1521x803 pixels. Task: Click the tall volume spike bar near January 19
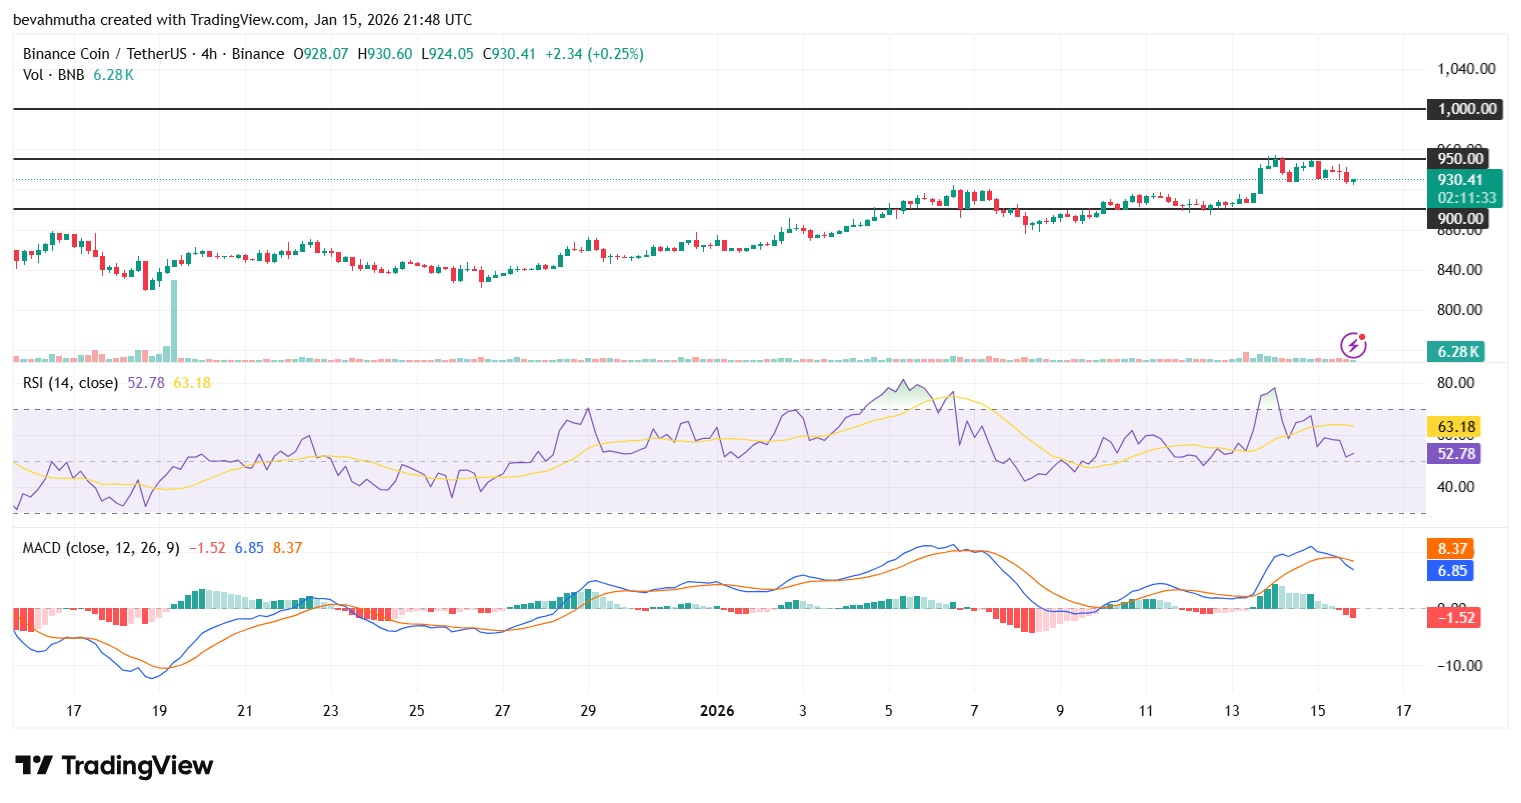coord(172,320)
